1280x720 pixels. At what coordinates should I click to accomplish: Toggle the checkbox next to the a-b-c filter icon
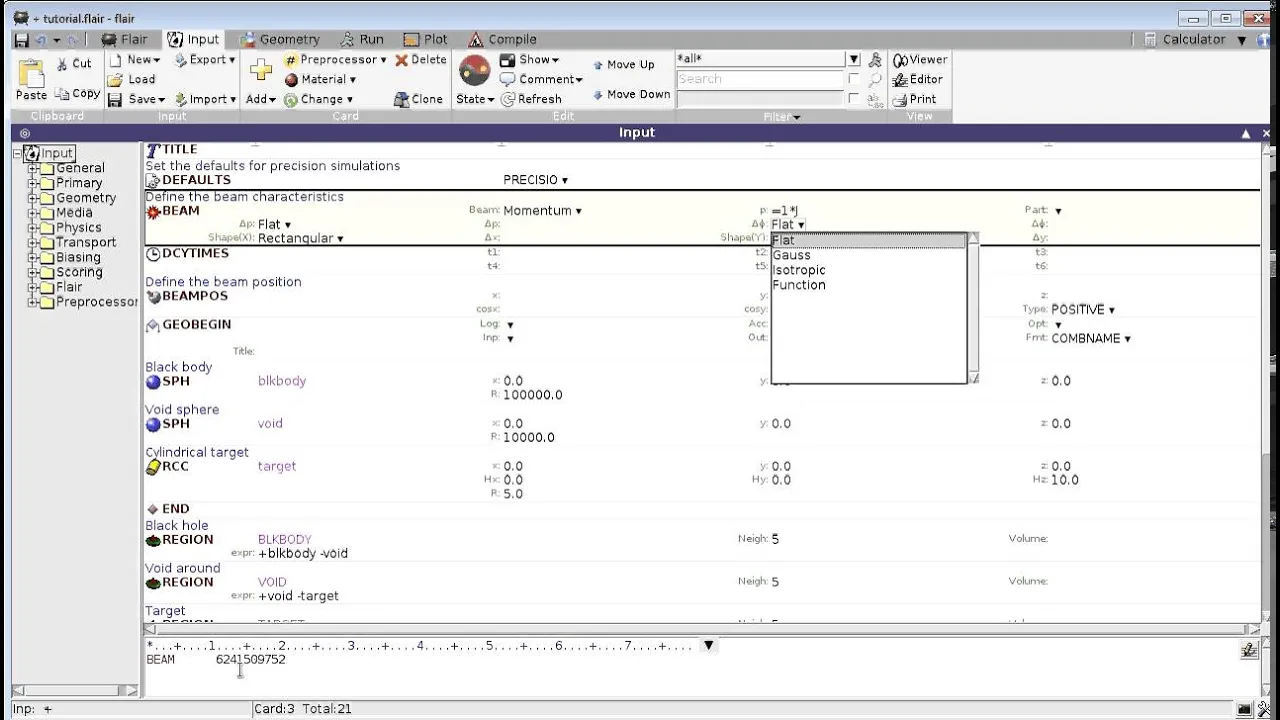pyautogui.click(x=853, y=98)
